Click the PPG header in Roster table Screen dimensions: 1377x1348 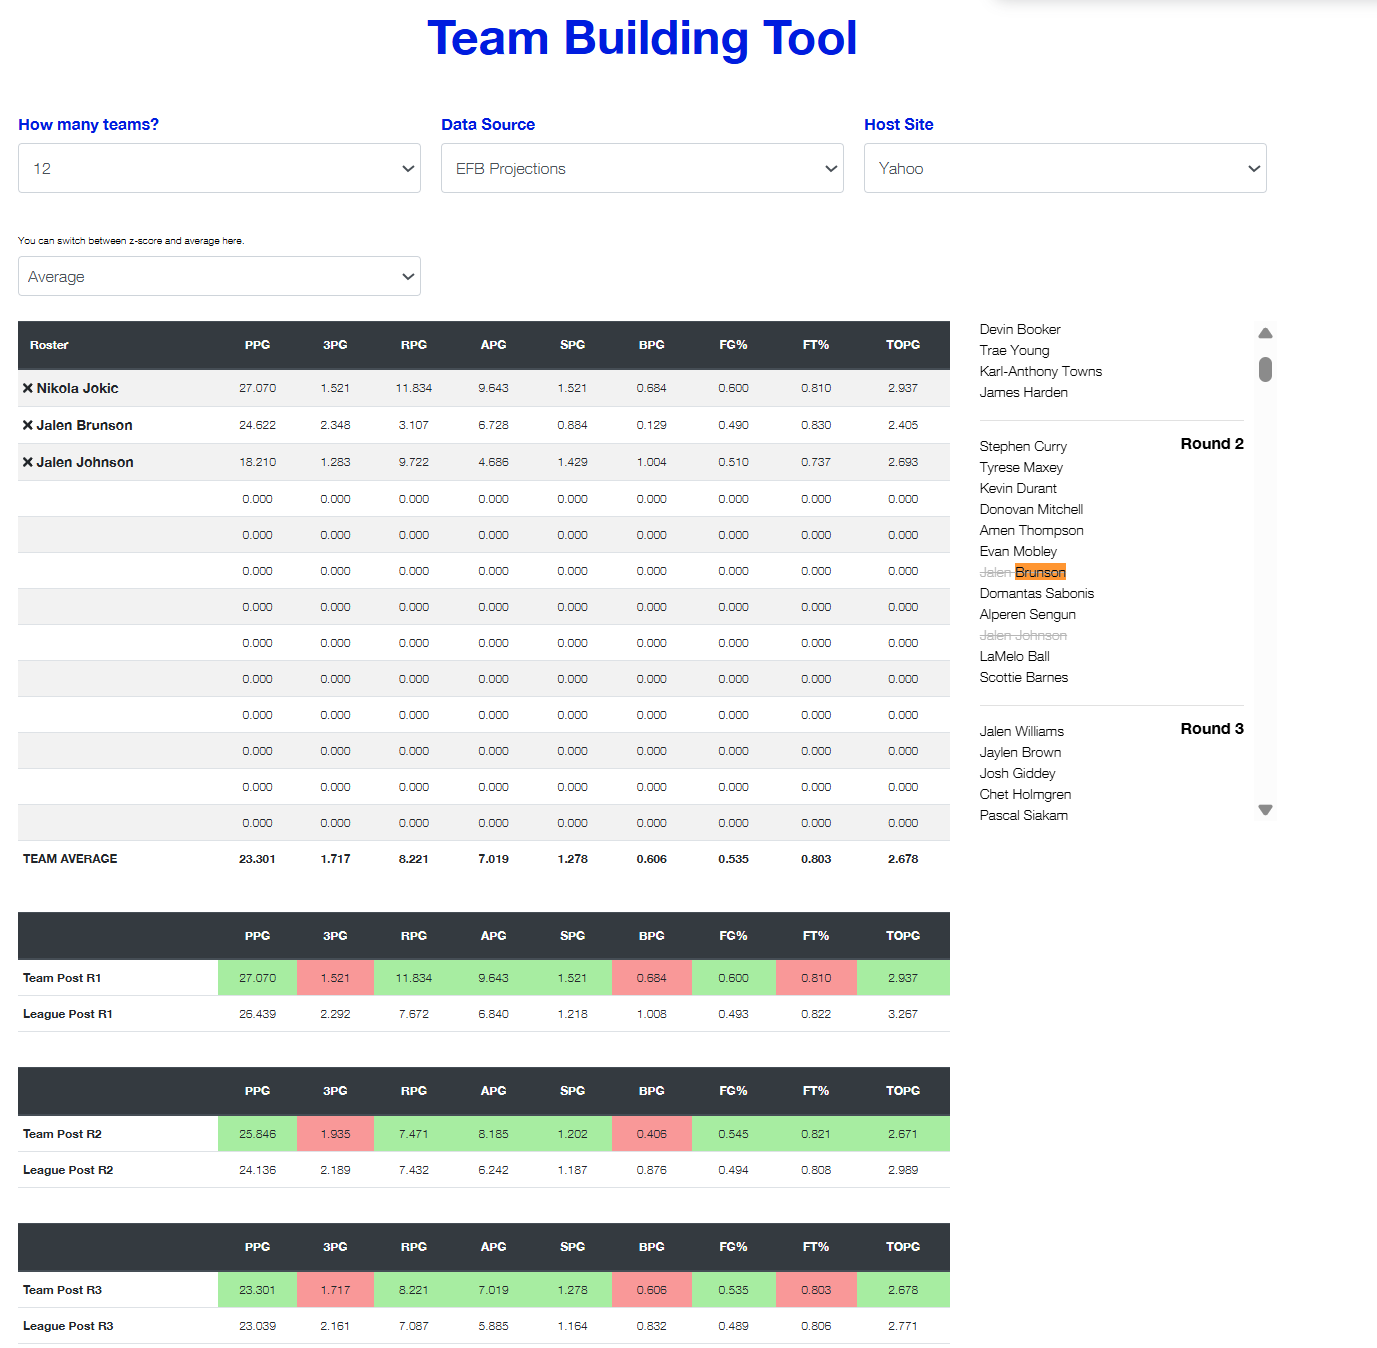257,345
